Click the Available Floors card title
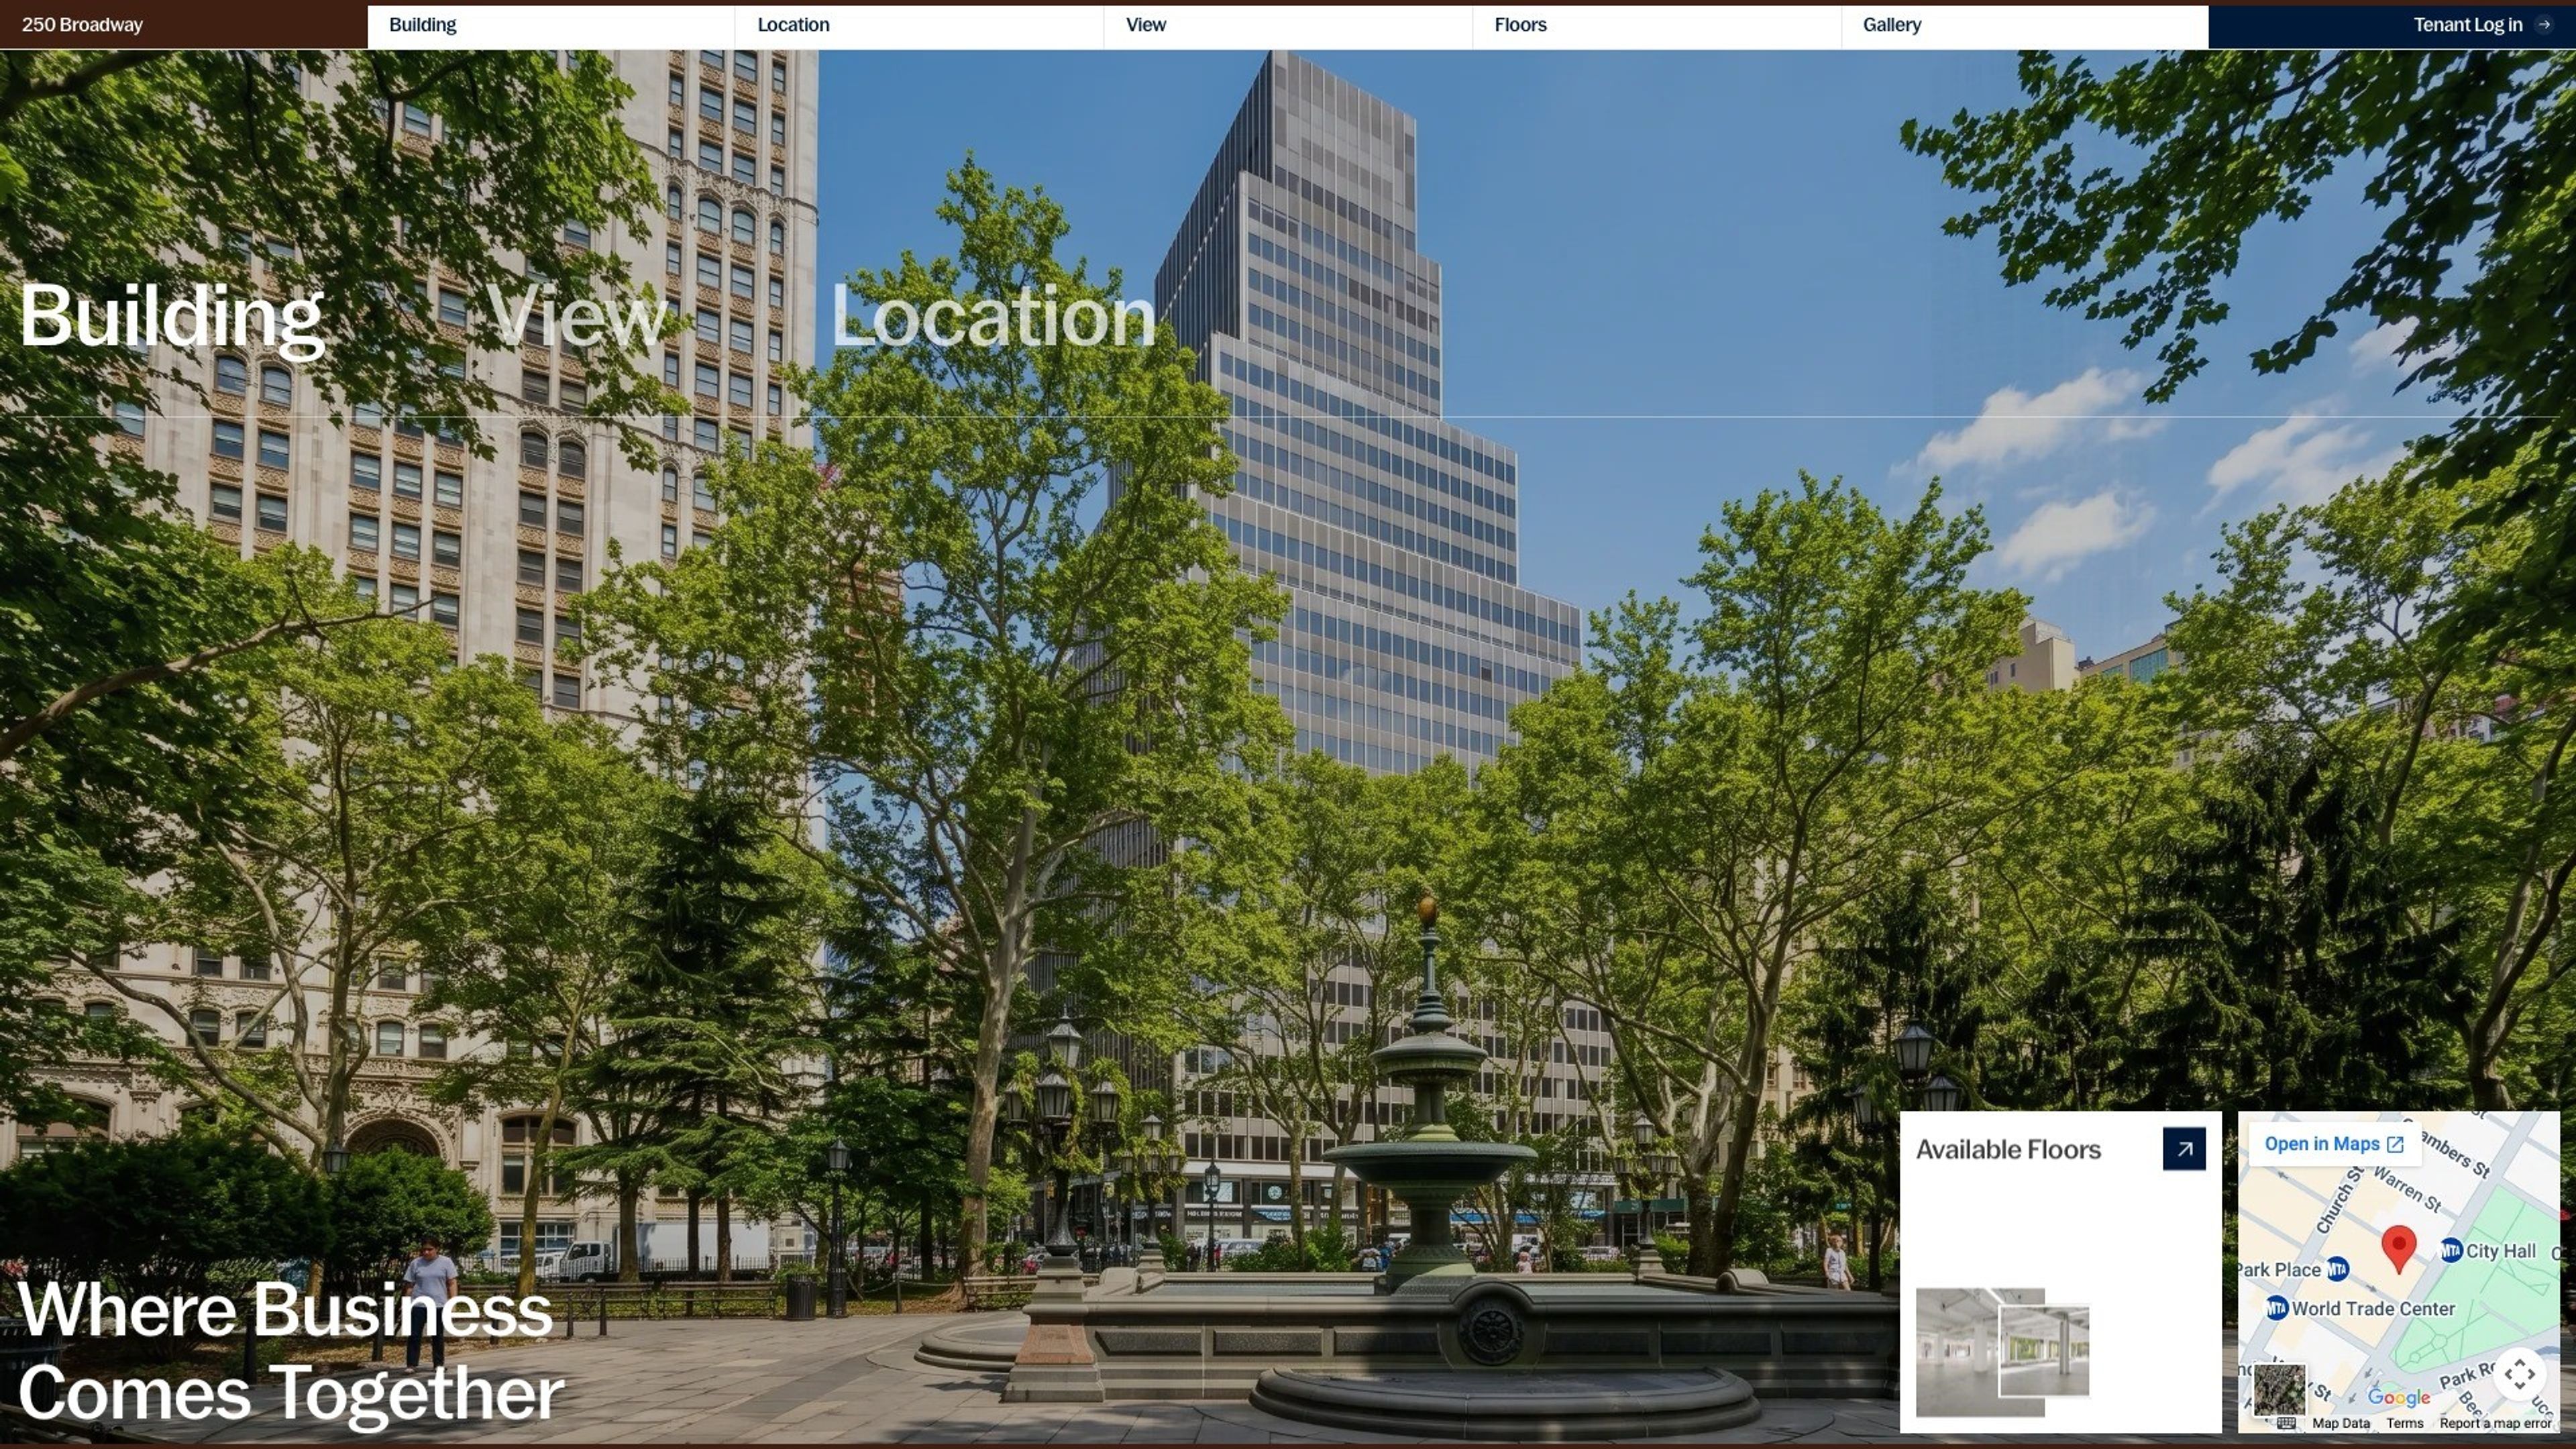 (x=2008, y=1150)
